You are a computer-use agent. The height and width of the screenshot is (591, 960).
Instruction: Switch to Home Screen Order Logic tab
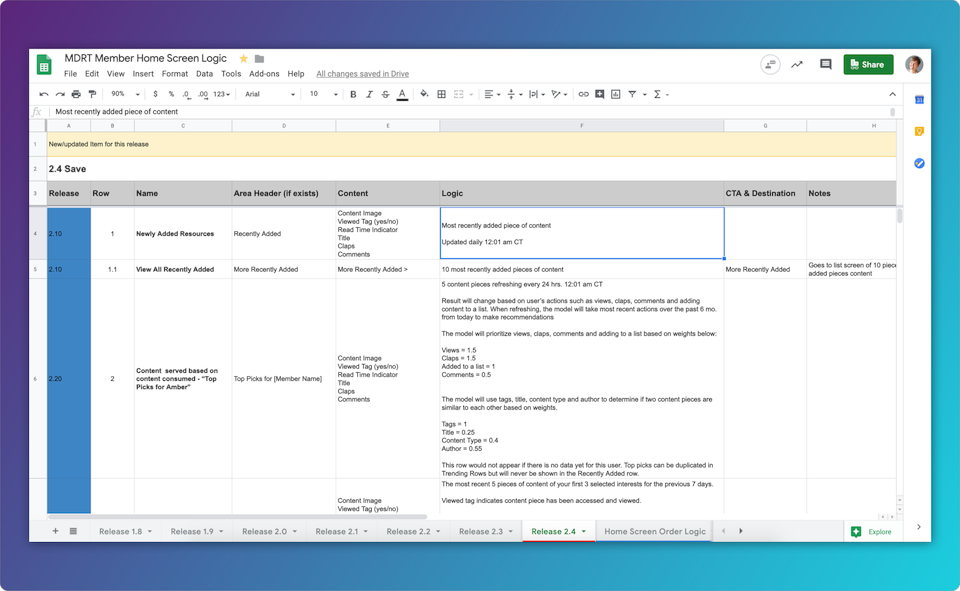pos(654,532)
